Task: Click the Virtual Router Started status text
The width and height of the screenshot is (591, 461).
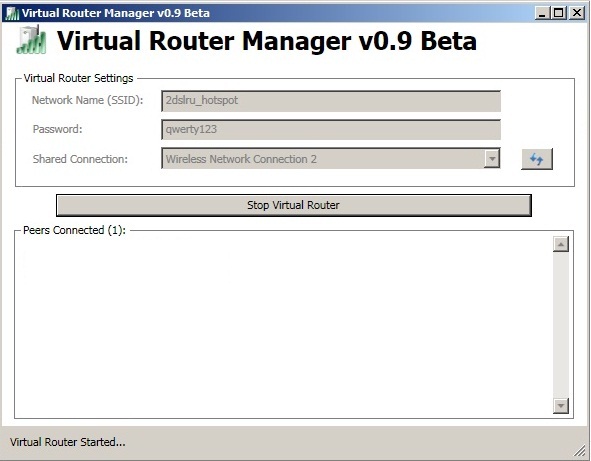Action: tap(68, 442)
